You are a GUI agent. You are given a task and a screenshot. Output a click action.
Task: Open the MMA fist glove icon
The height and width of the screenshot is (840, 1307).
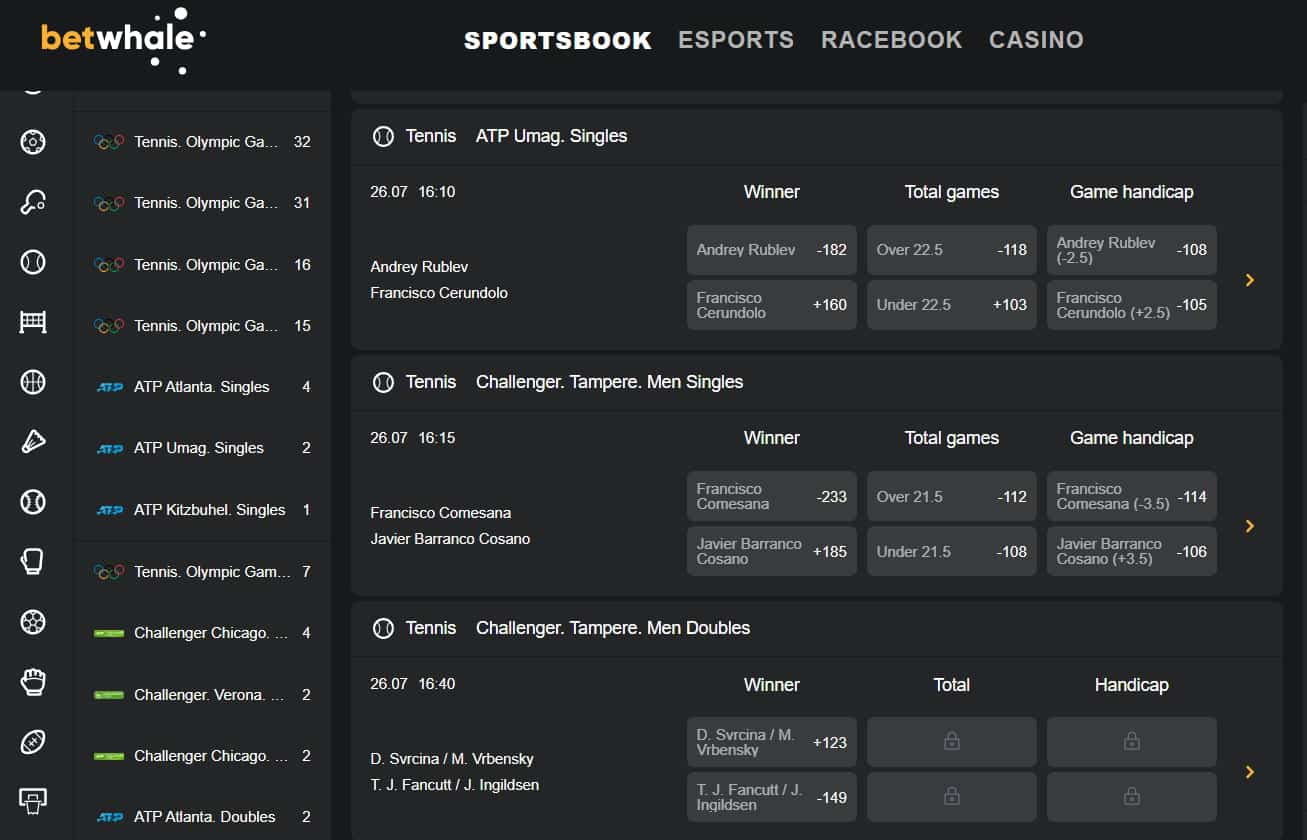33,682
